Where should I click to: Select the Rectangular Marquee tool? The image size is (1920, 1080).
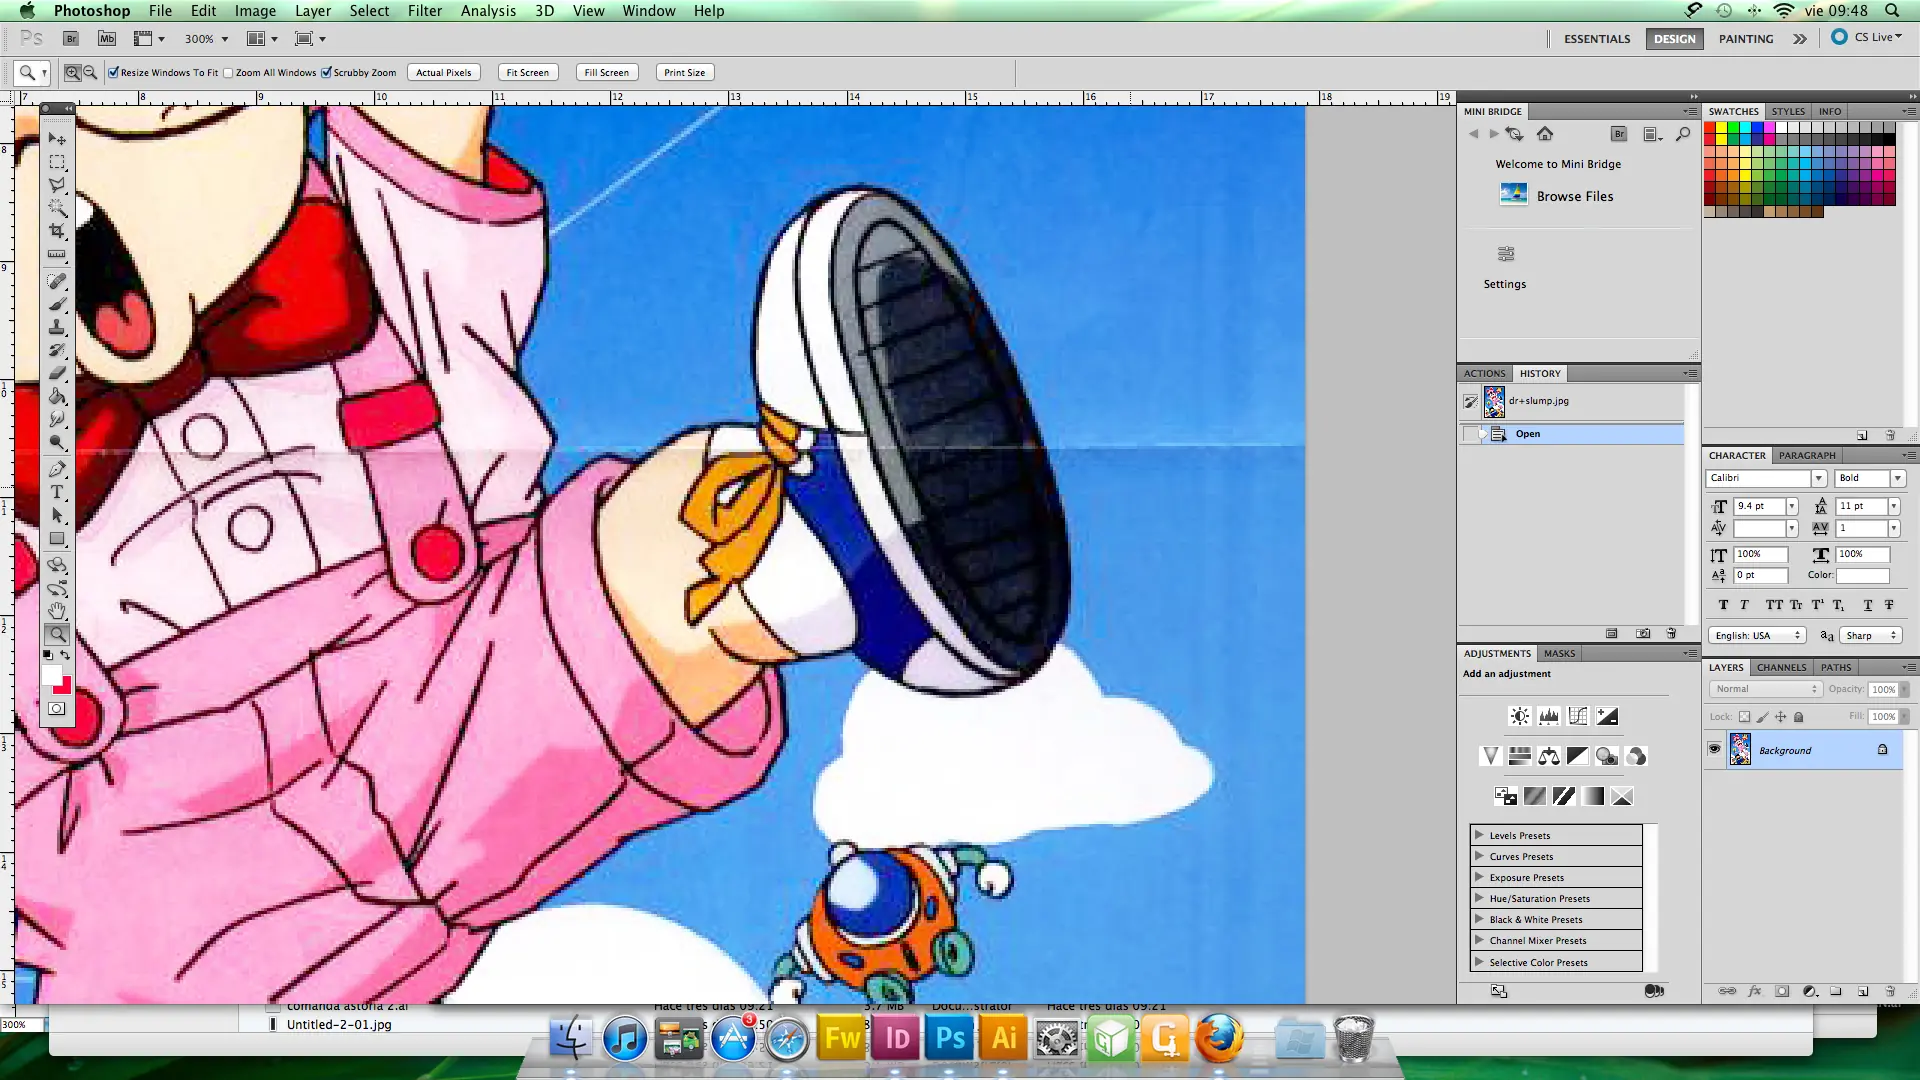coord(57,162)
